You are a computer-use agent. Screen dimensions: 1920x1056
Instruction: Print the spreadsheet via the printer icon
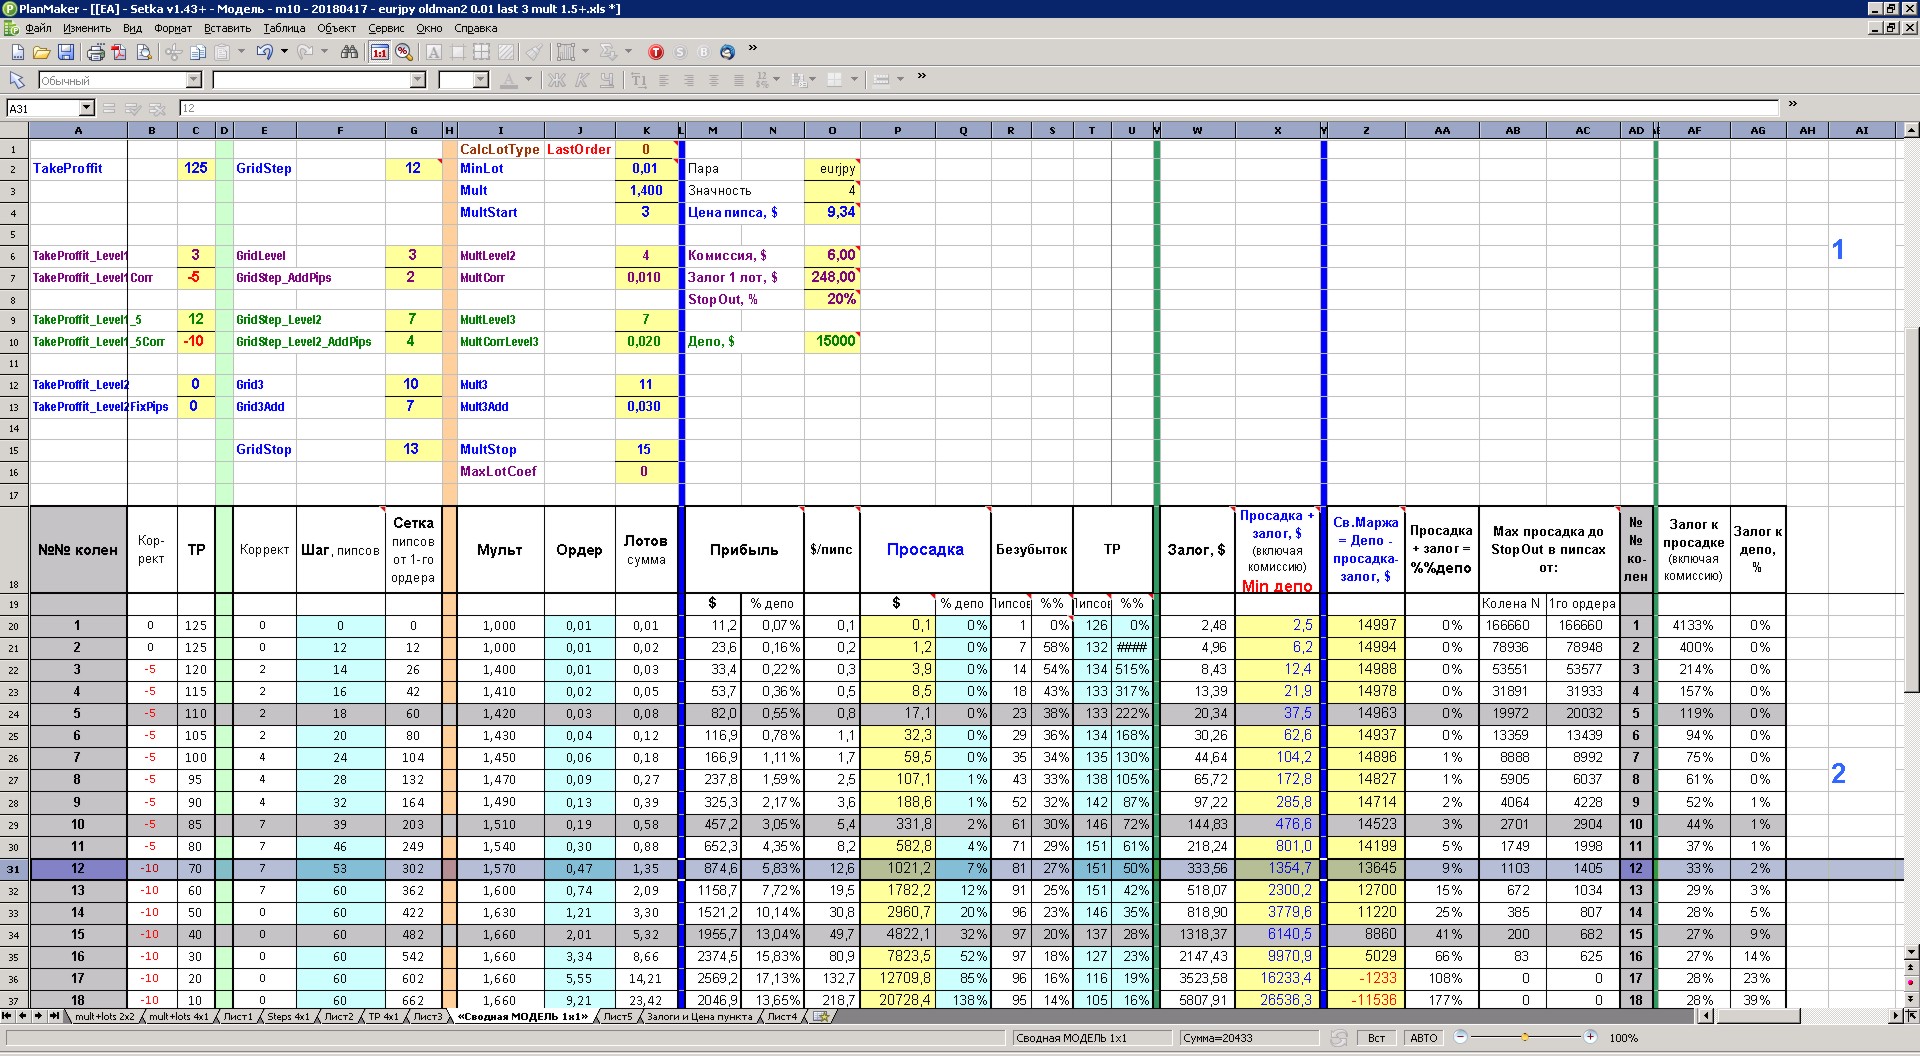pyautogui.click(x=96, y=52)
